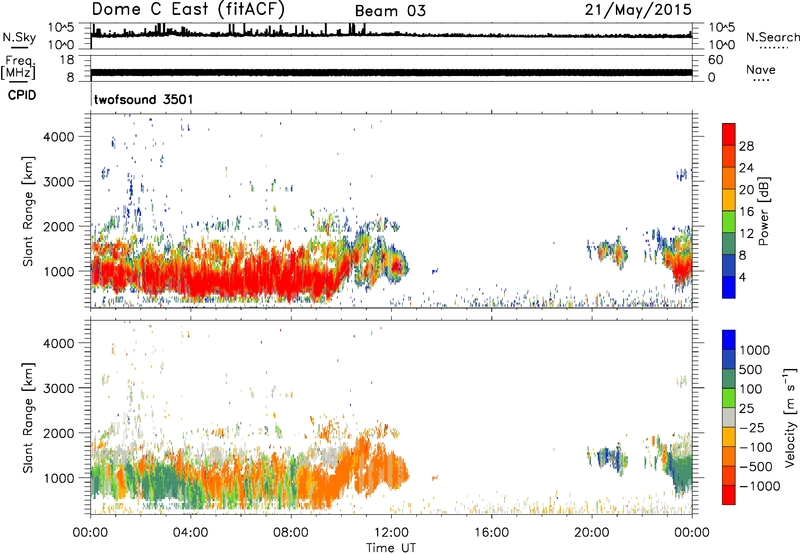Image resolution: width=800 pixels, height=554 pixels.
Task: Click the power colorbar red segment above 28
Action: coord(729,135)
